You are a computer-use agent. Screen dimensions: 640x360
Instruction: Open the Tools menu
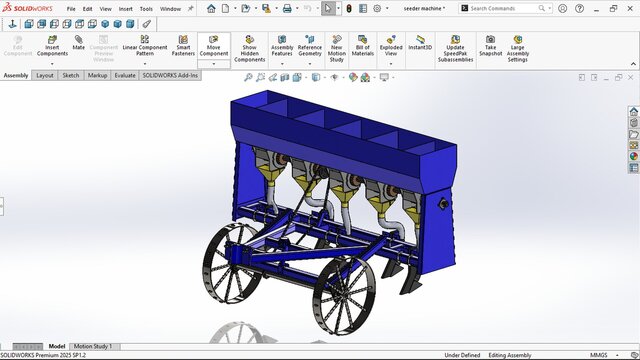[x=146, y=9]
